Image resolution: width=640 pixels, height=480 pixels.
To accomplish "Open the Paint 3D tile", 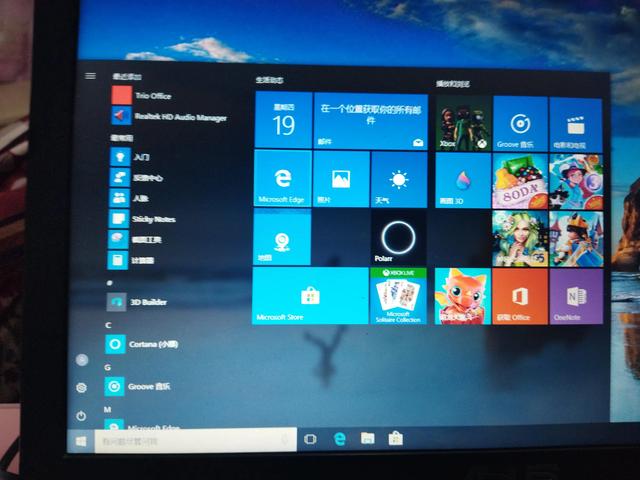I will click(463, 181).
